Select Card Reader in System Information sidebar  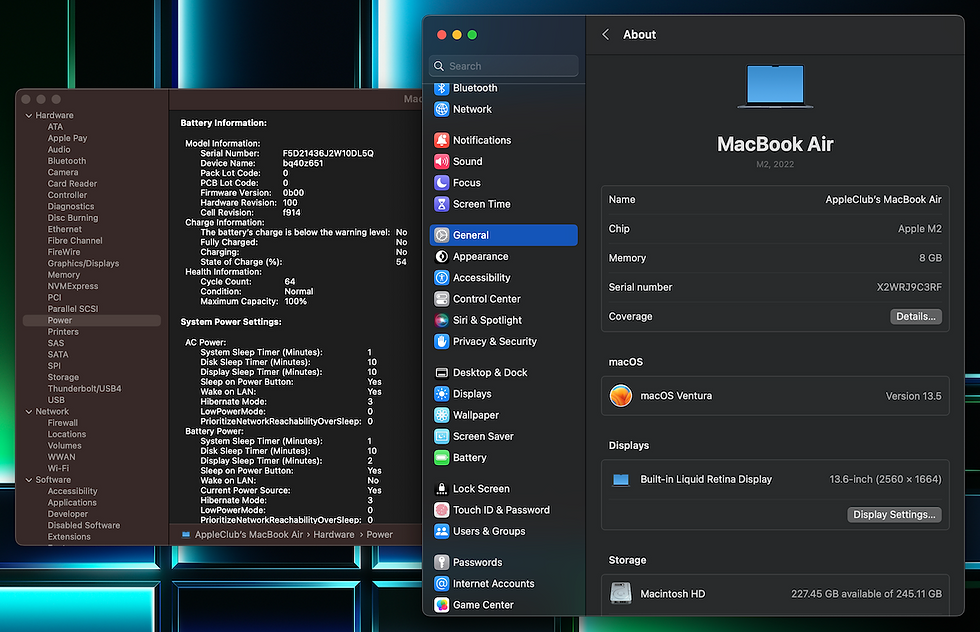click(x=72, y=184)
